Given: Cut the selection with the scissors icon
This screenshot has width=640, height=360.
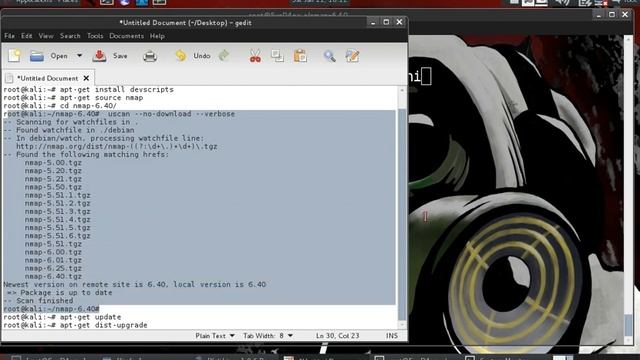Looking at the screenshot, I should [x=255, y=56].
